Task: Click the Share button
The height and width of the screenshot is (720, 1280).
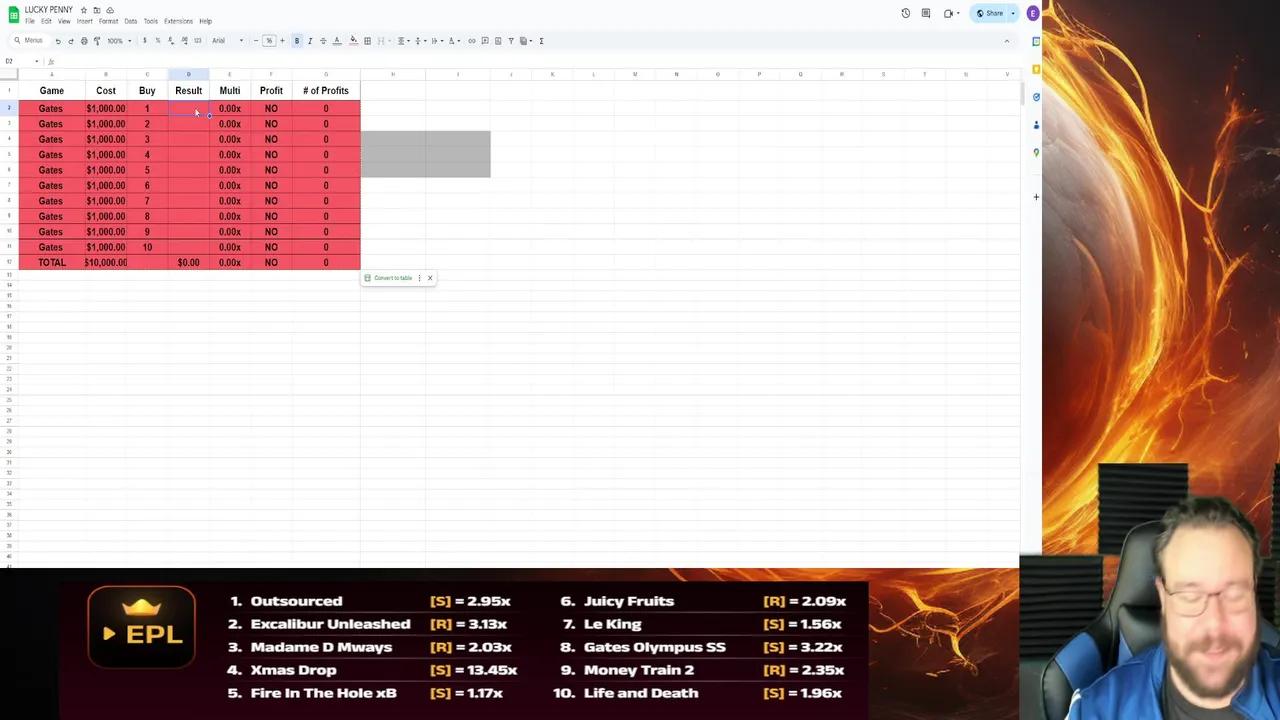Action: pyautogui.click(x=990, y=14)
